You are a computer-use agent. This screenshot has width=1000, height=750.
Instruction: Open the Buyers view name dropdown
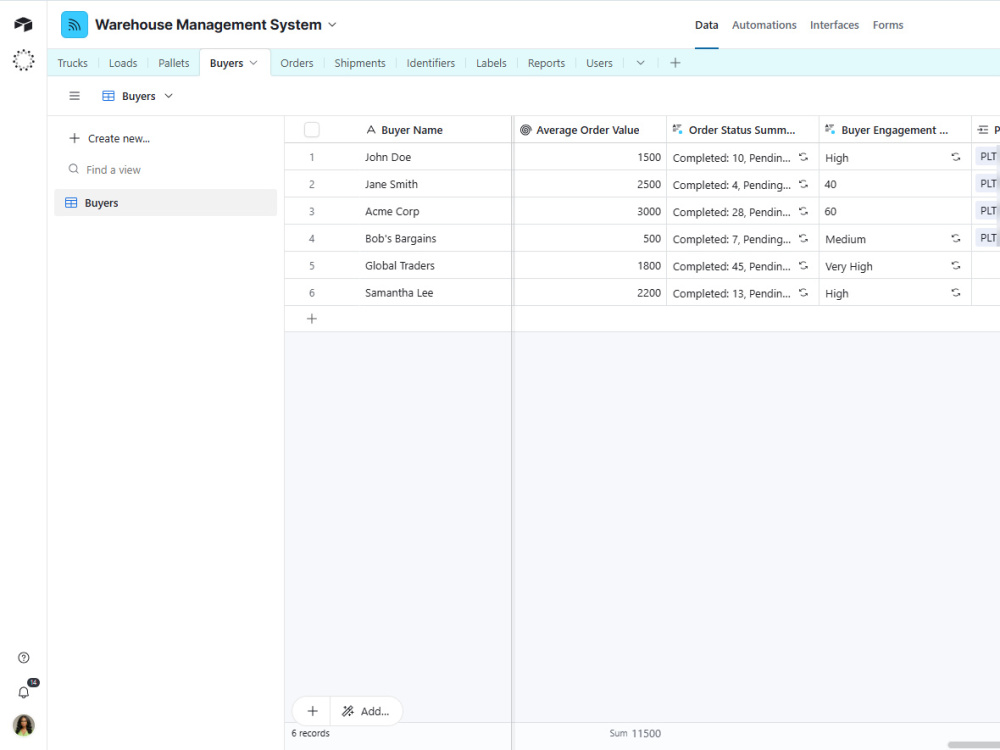coord(168,96)
